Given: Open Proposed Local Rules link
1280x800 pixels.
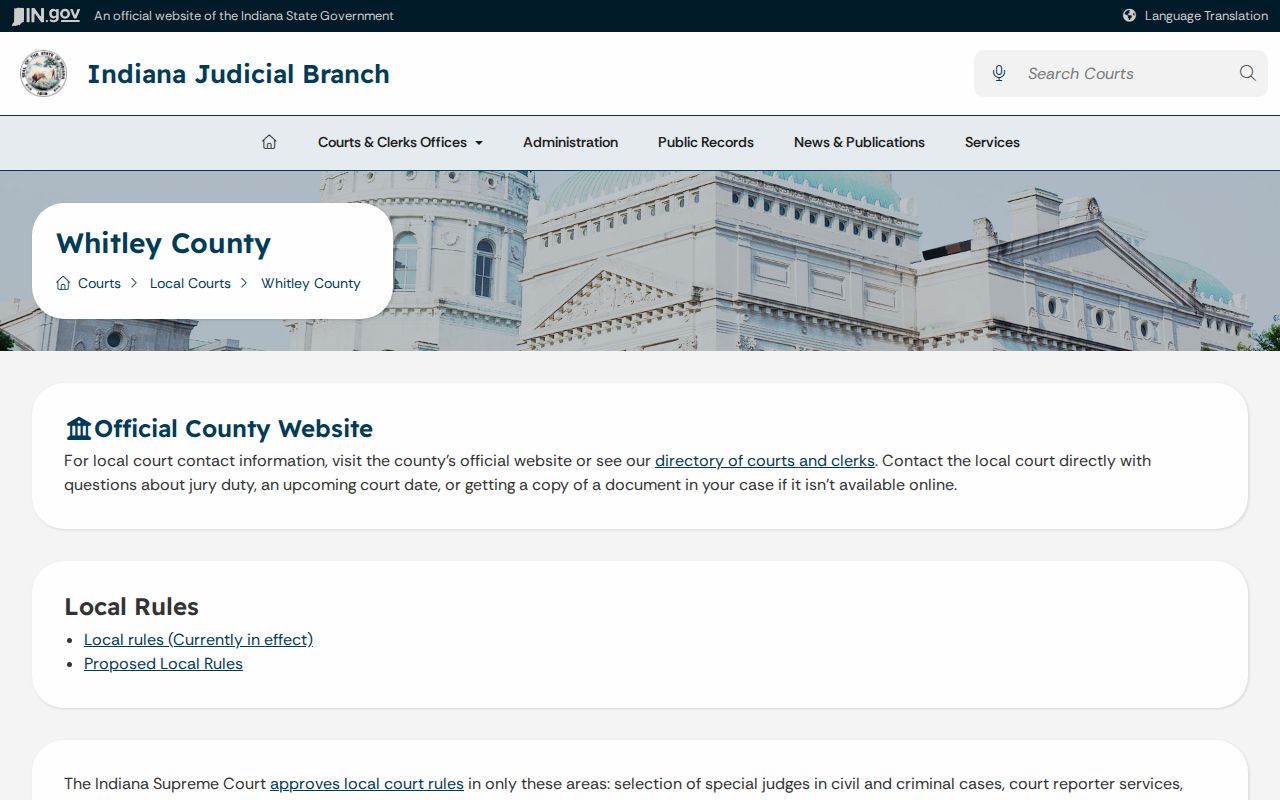Looking at the screenshot, I should coord(163,664).
